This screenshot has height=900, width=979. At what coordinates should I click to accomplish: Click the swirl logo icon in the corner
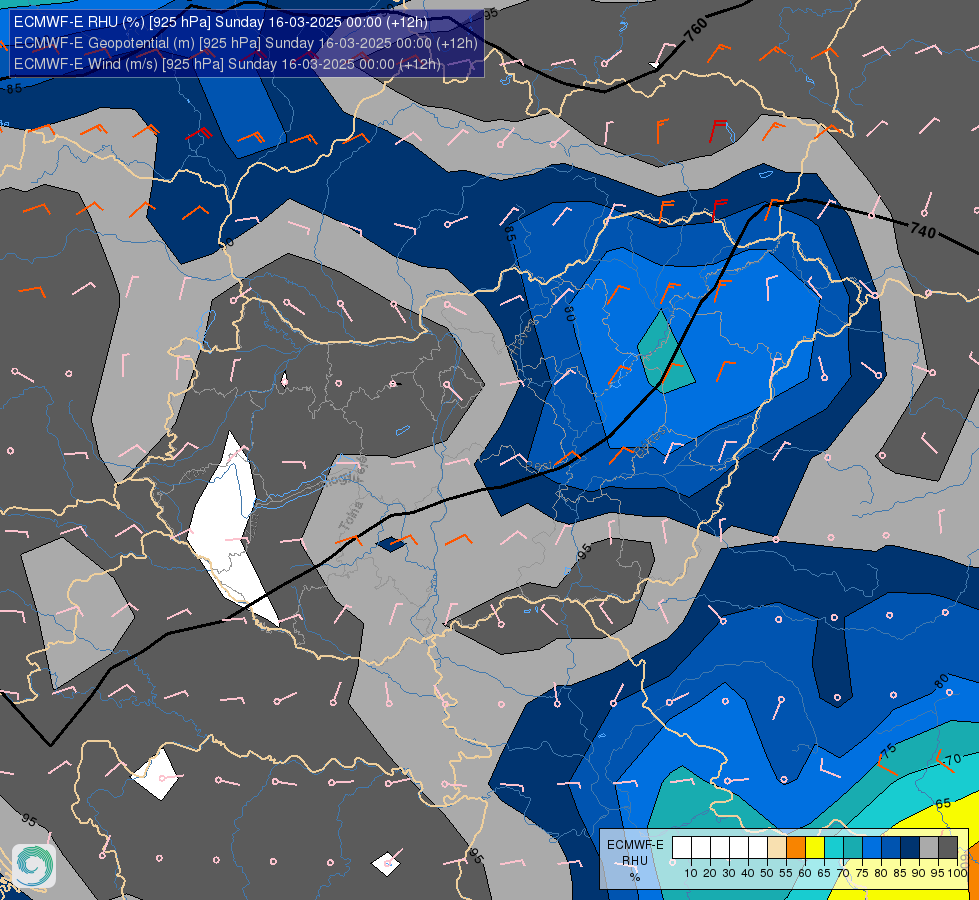34,866
